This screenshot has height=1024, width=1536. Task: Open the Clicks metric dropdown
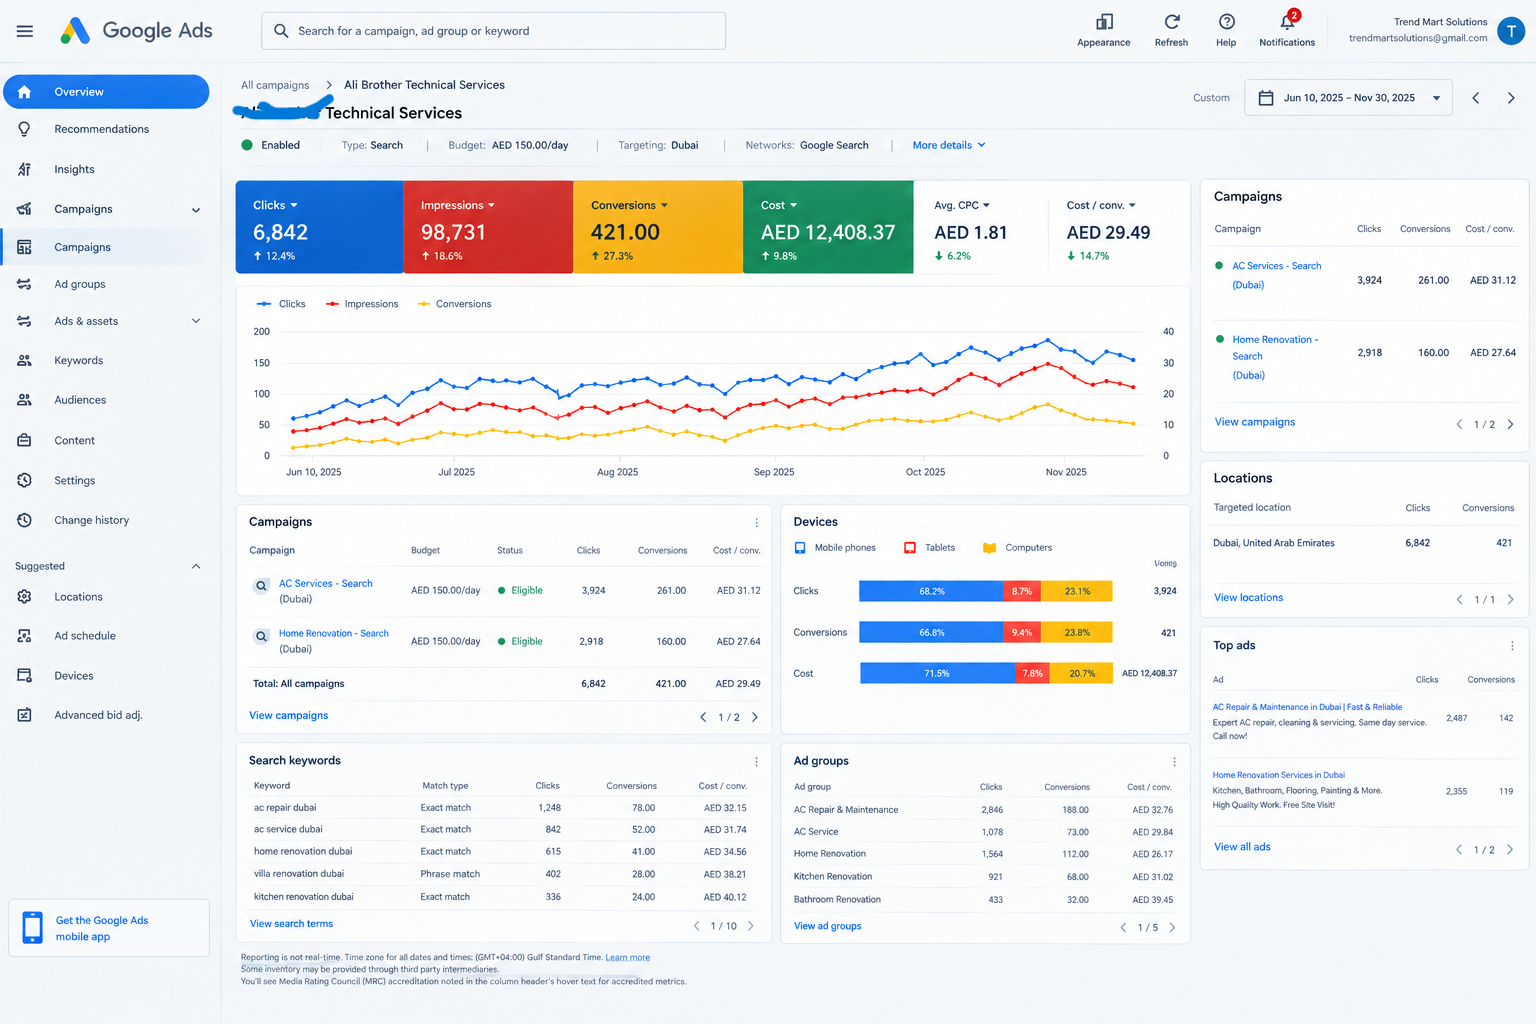point(276,205)
